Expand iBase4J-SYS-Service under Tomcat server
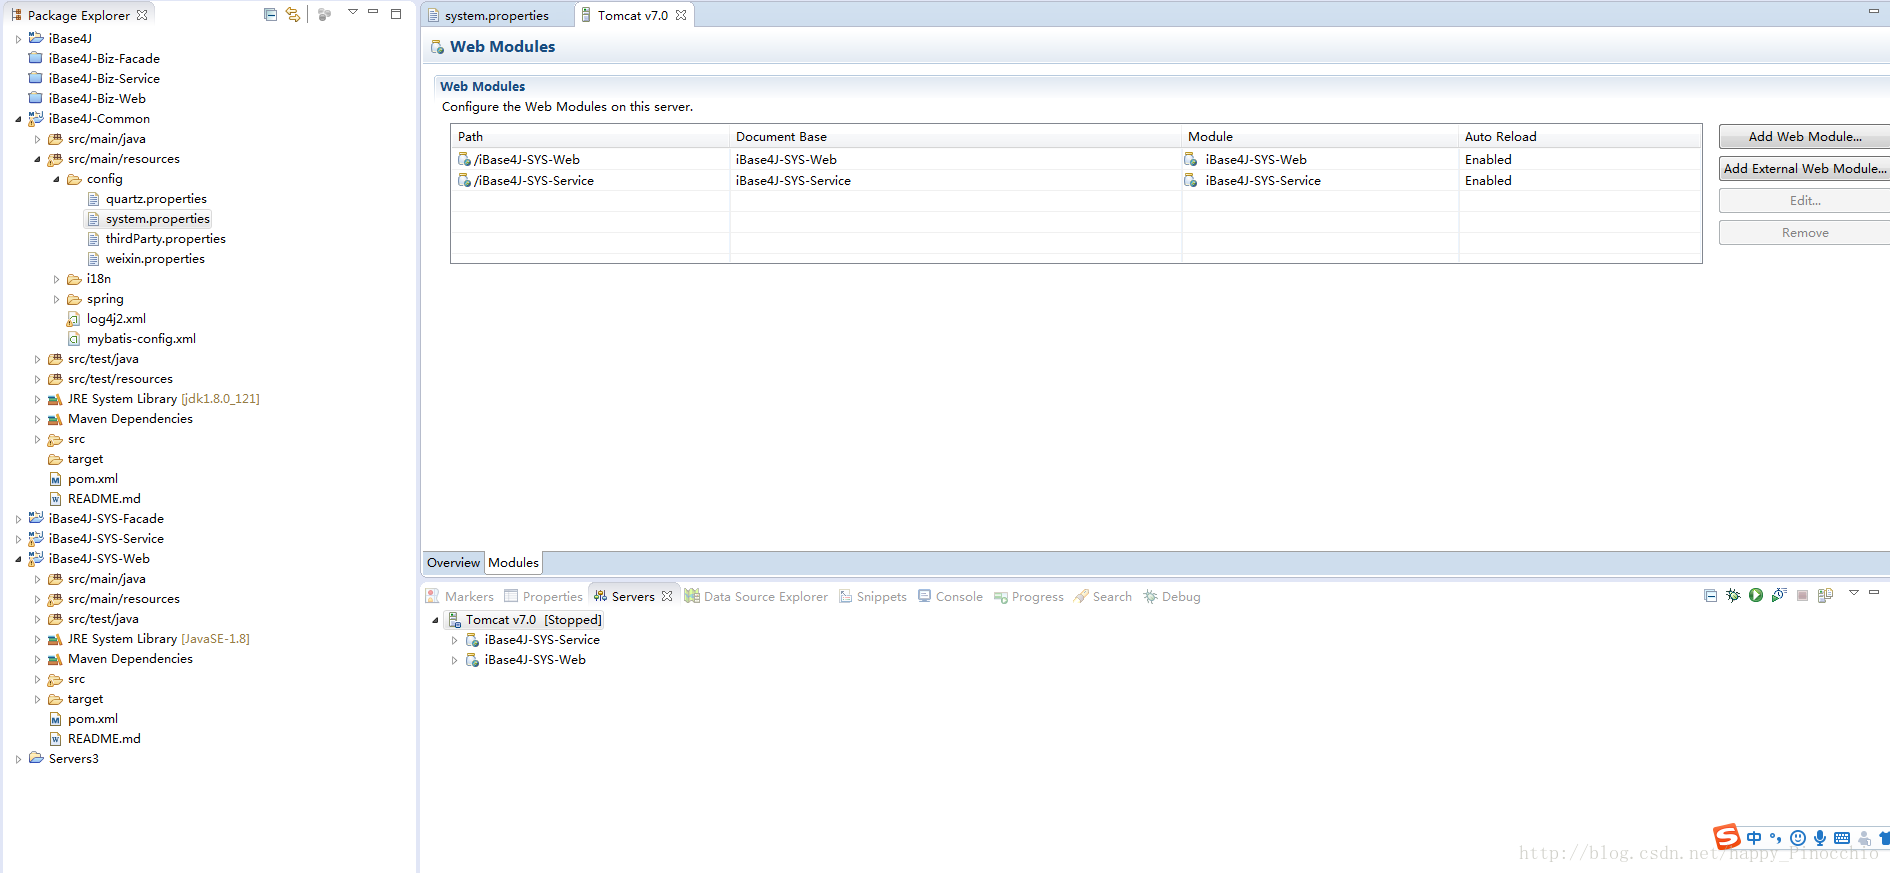This screenshot has width=1890, height=873. [454, 640]
